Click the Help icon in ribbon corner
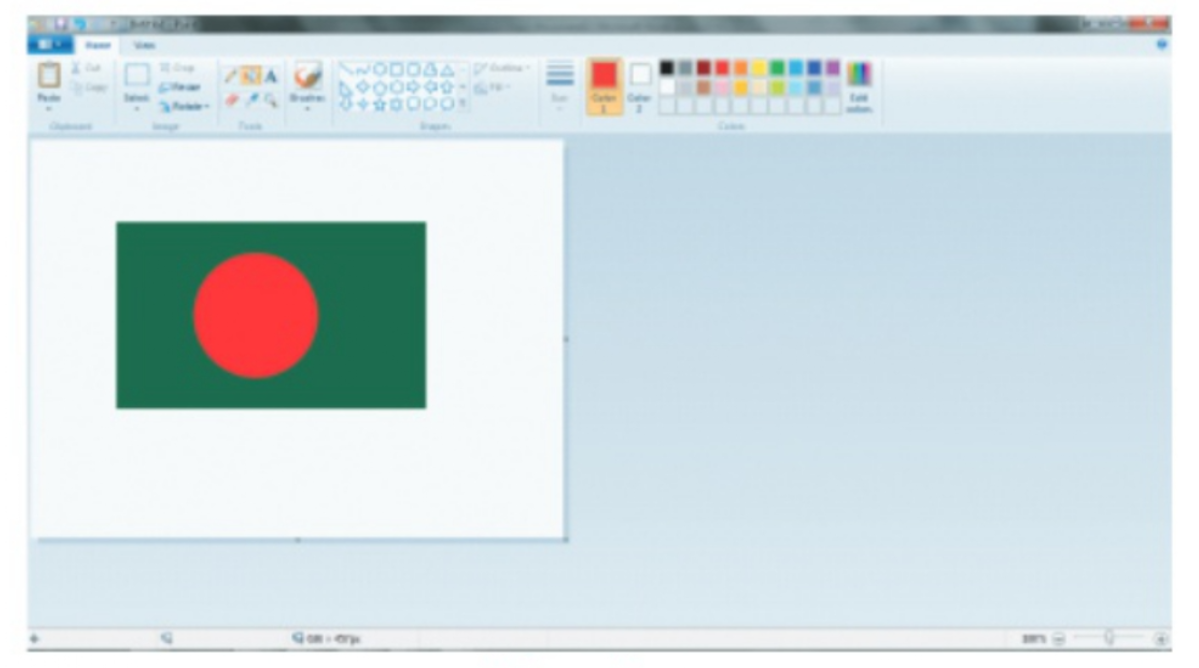The width and height of the screenshot is (1199, 668). point(1162,45)
